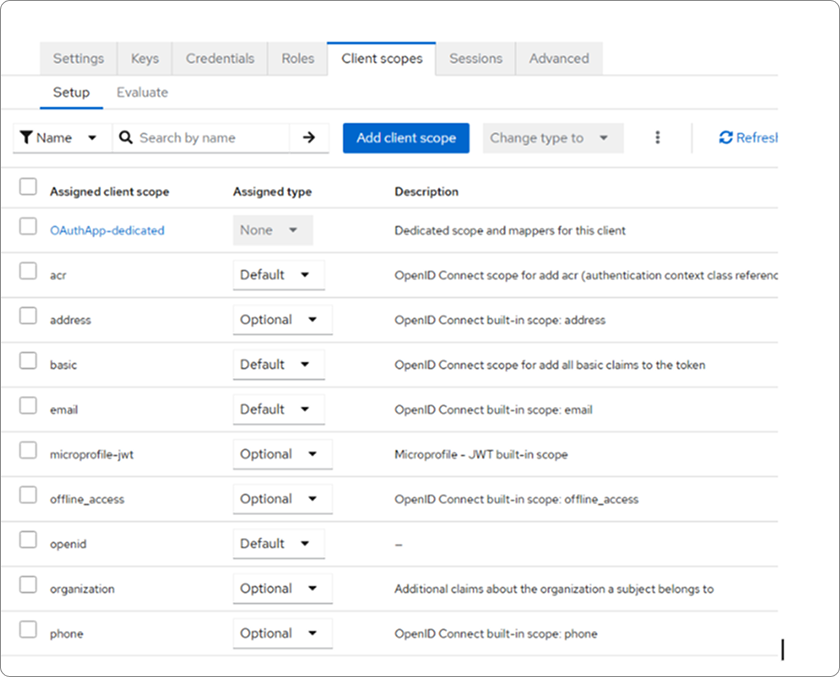The height and width of the screenshot is (677, 840).
Task: Open offline_access assigned type dropdown
Action: (x=281, y=499)
